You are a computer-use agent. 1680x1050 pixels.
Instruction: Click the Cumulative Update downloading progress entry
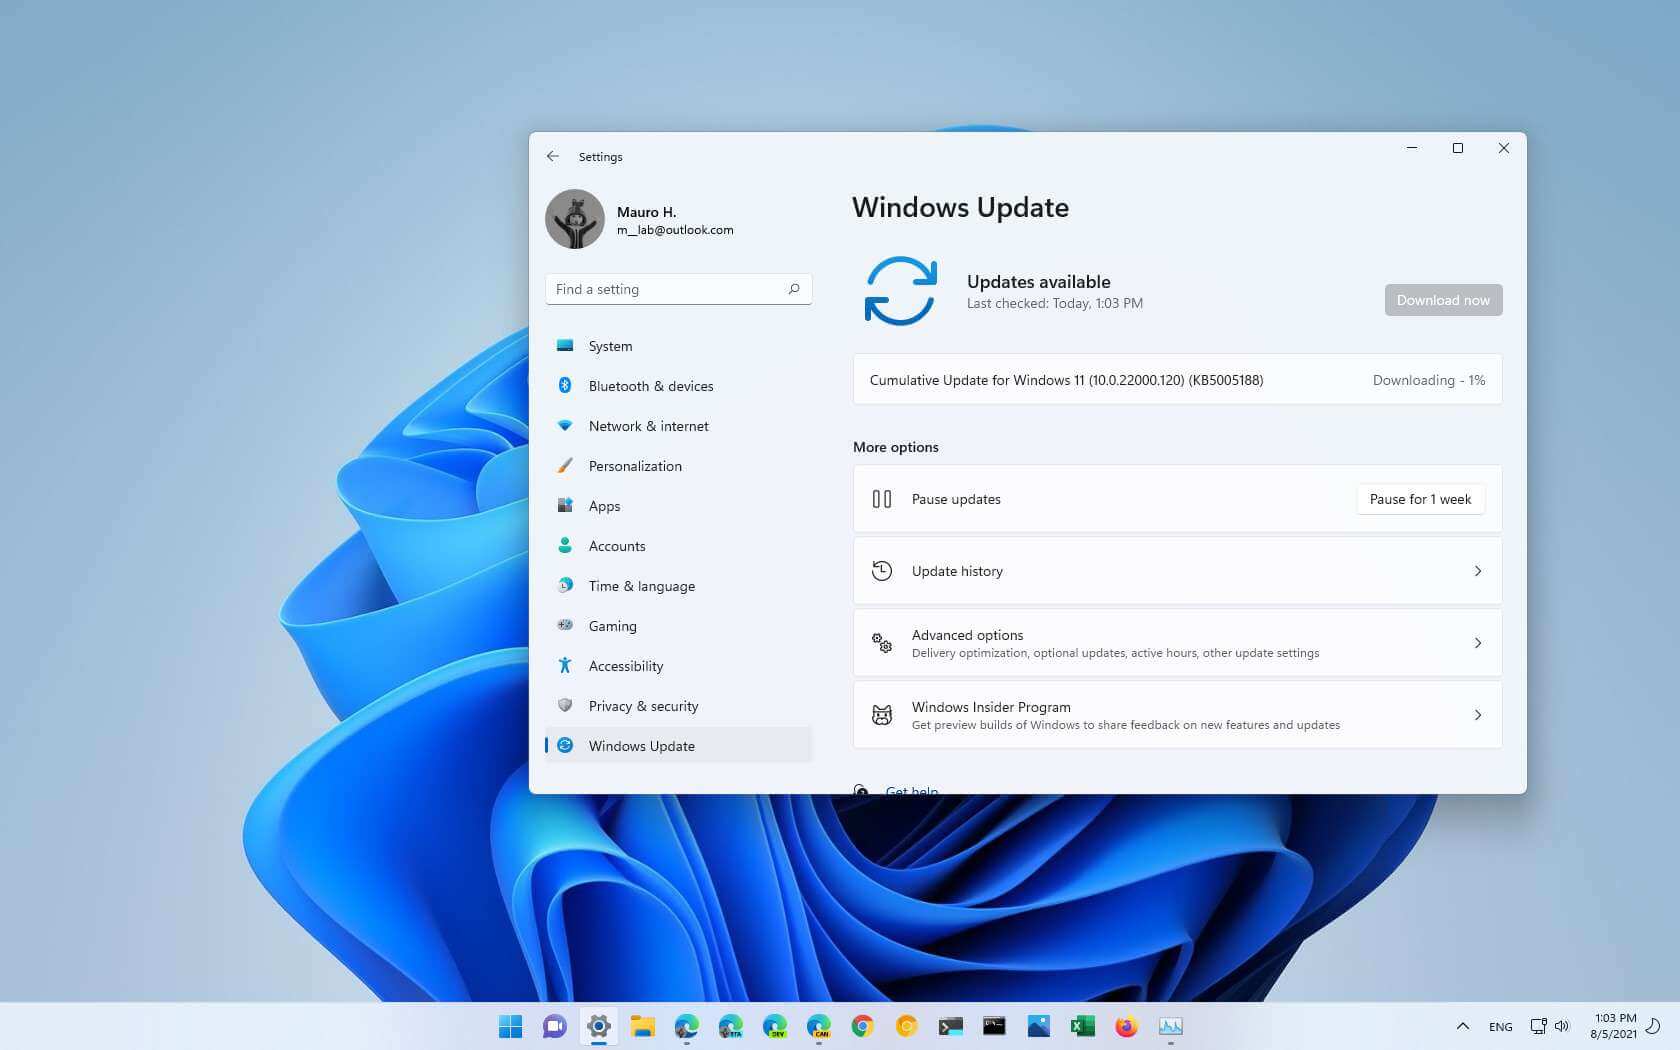(1176, 380)
